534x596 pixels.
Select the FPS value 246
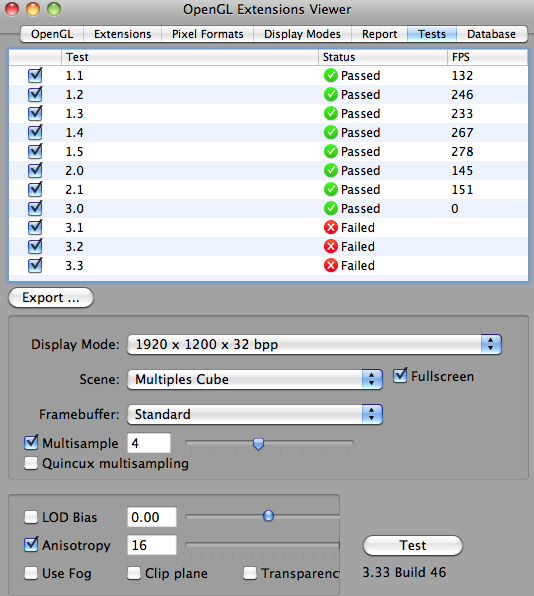[x=462, y=95]
